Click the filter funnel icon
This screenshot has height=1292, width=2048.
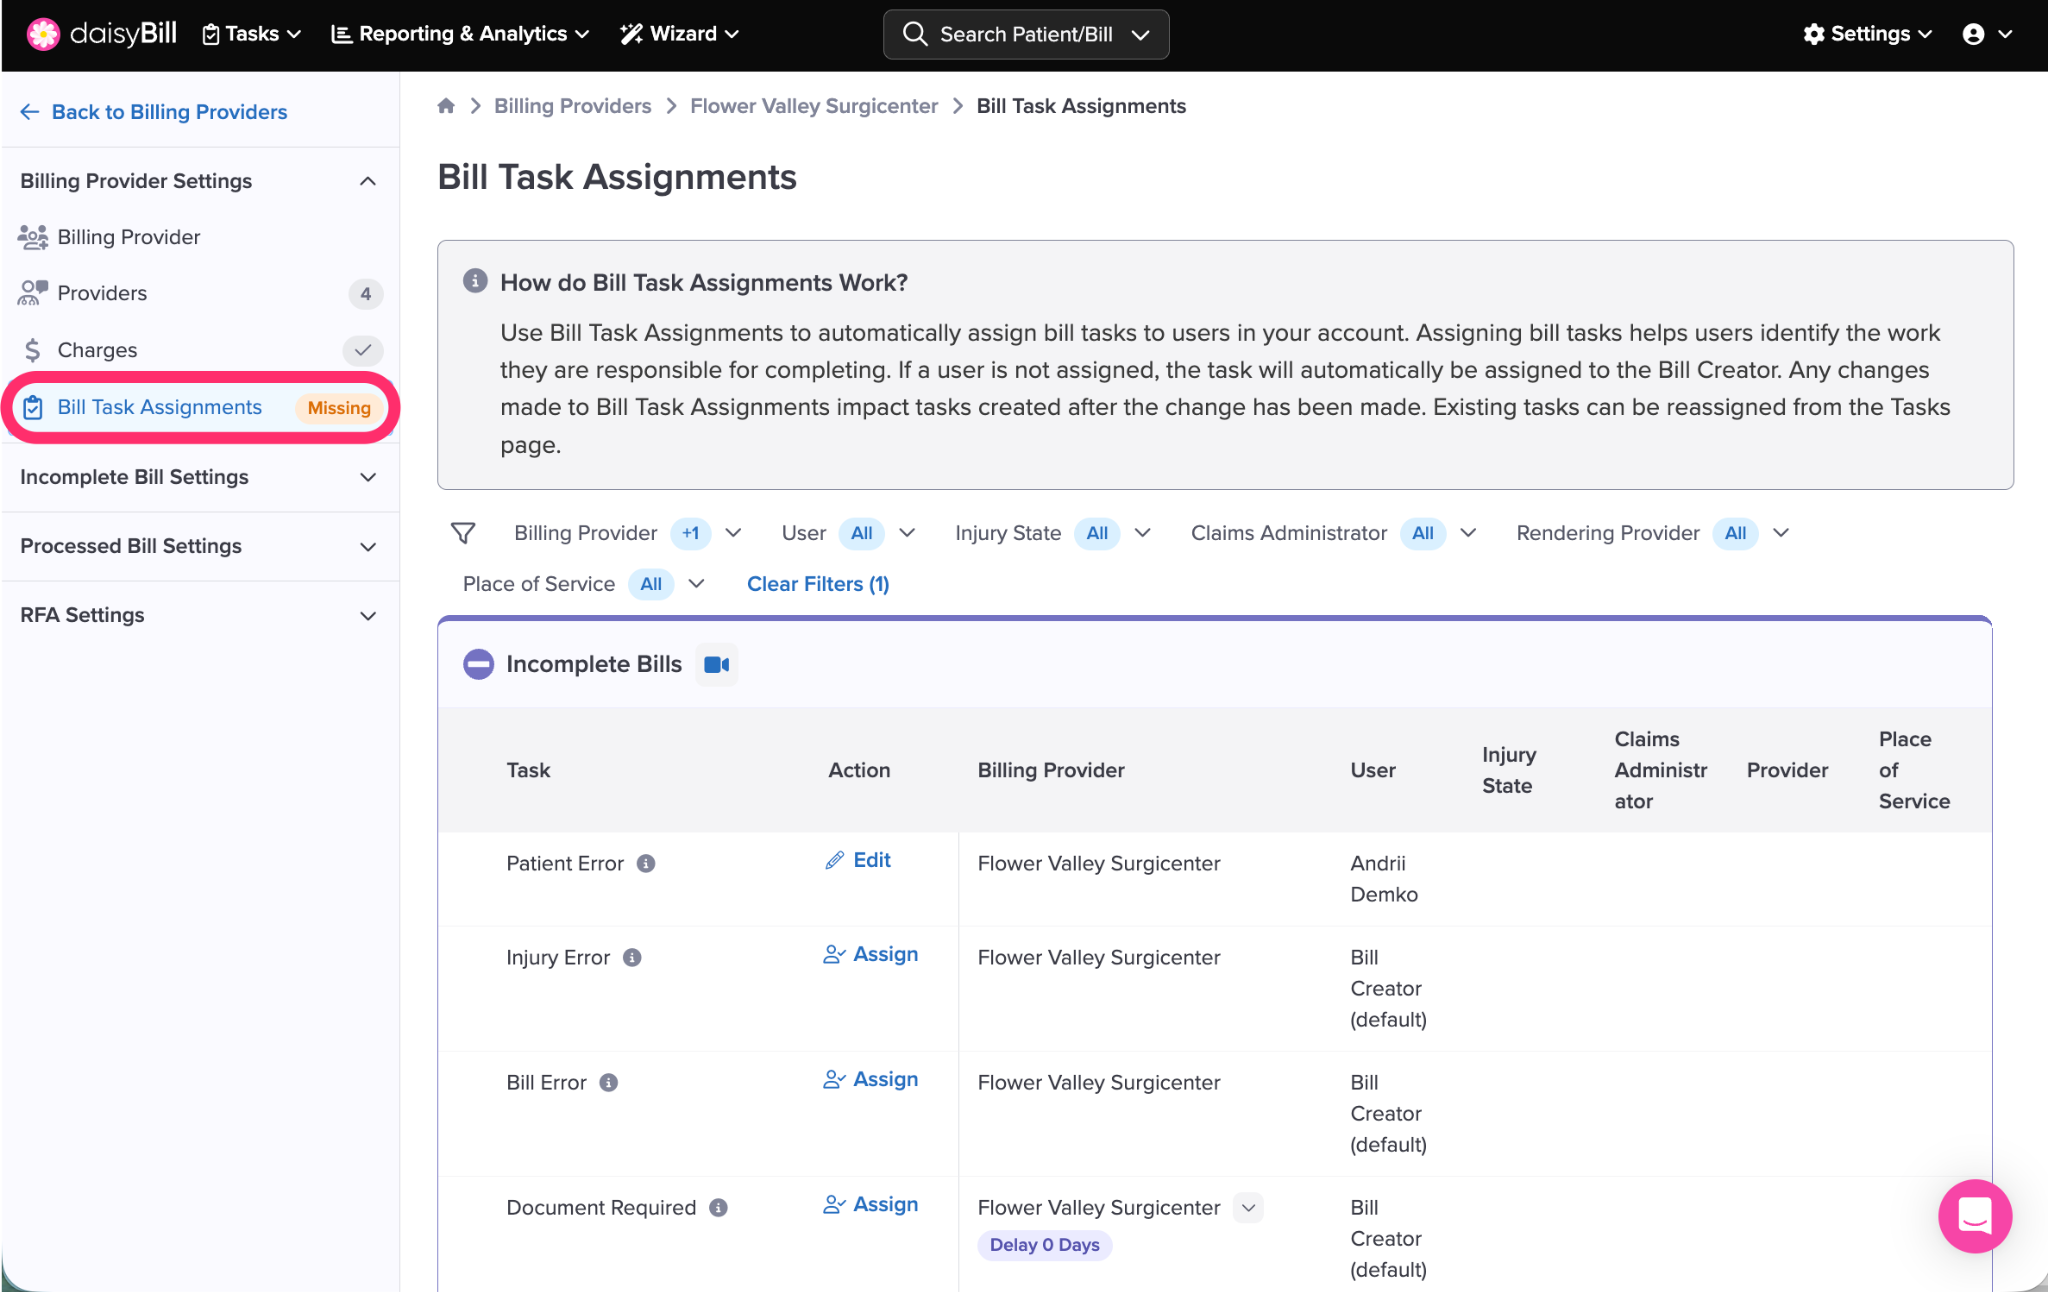pyautogui.click(x=463, y=534)
